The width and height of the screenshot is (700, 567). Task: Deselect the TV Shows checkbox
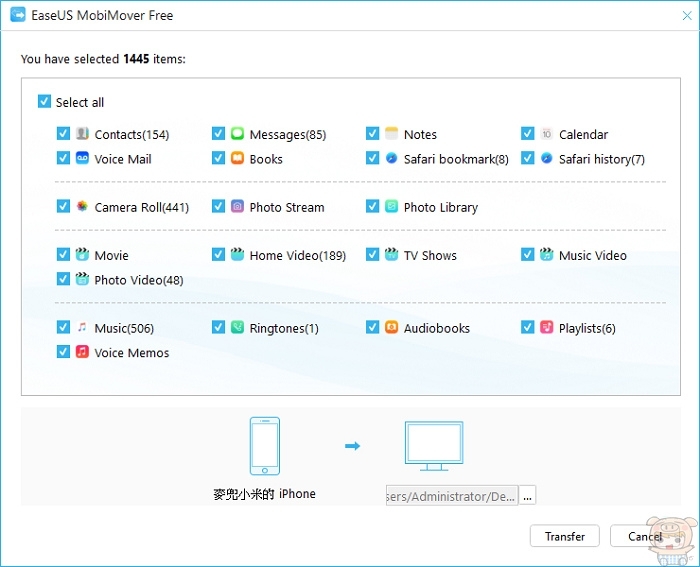point(373,255)
